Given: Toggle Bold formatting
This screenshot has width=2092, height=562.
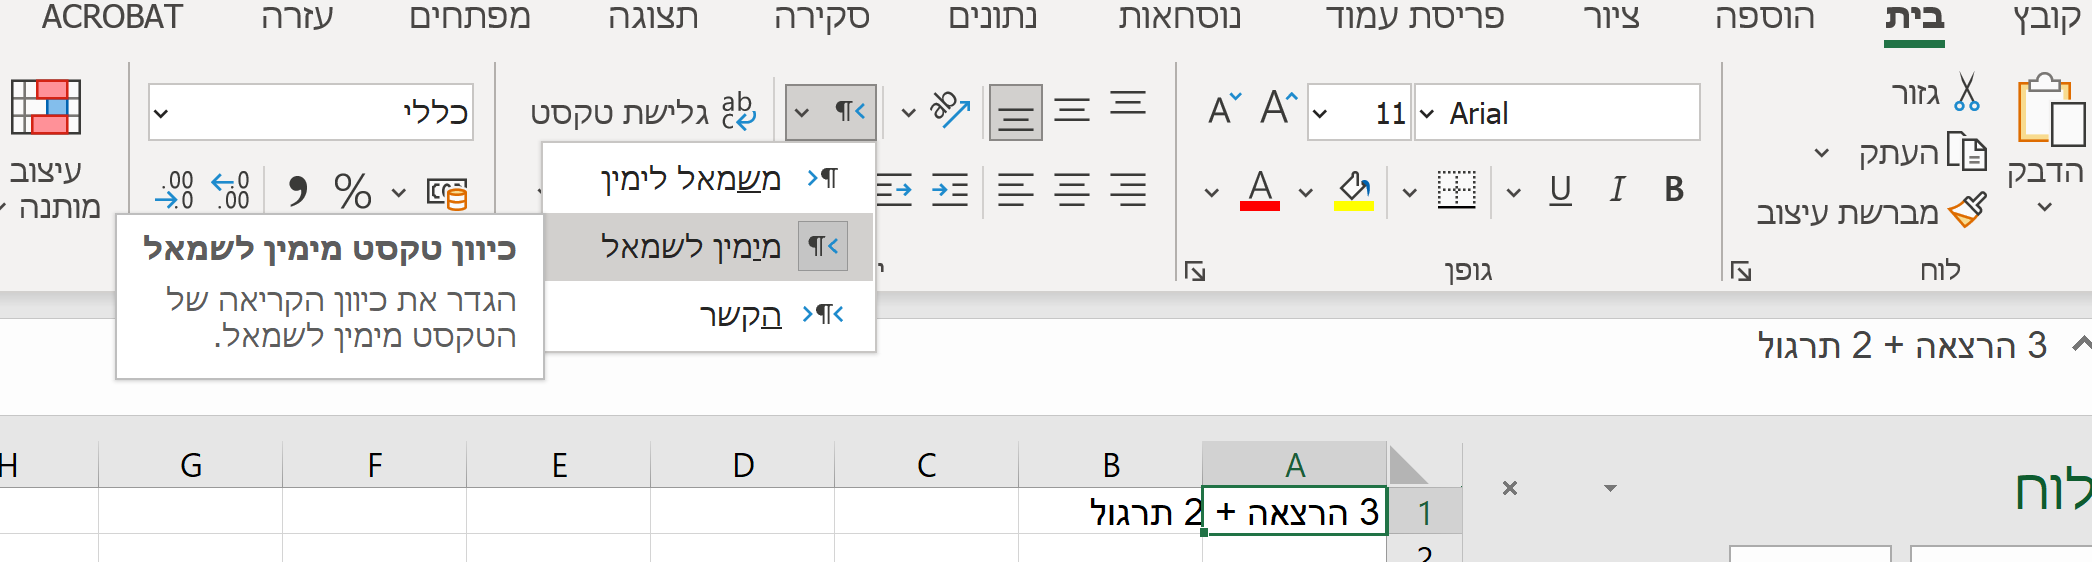Looking at the screenshot, I should [1674, 189].
